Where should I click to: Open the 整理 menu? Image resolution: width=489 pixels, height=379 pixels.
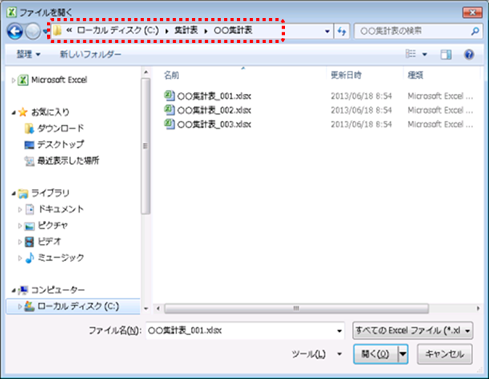pos(28,54)
